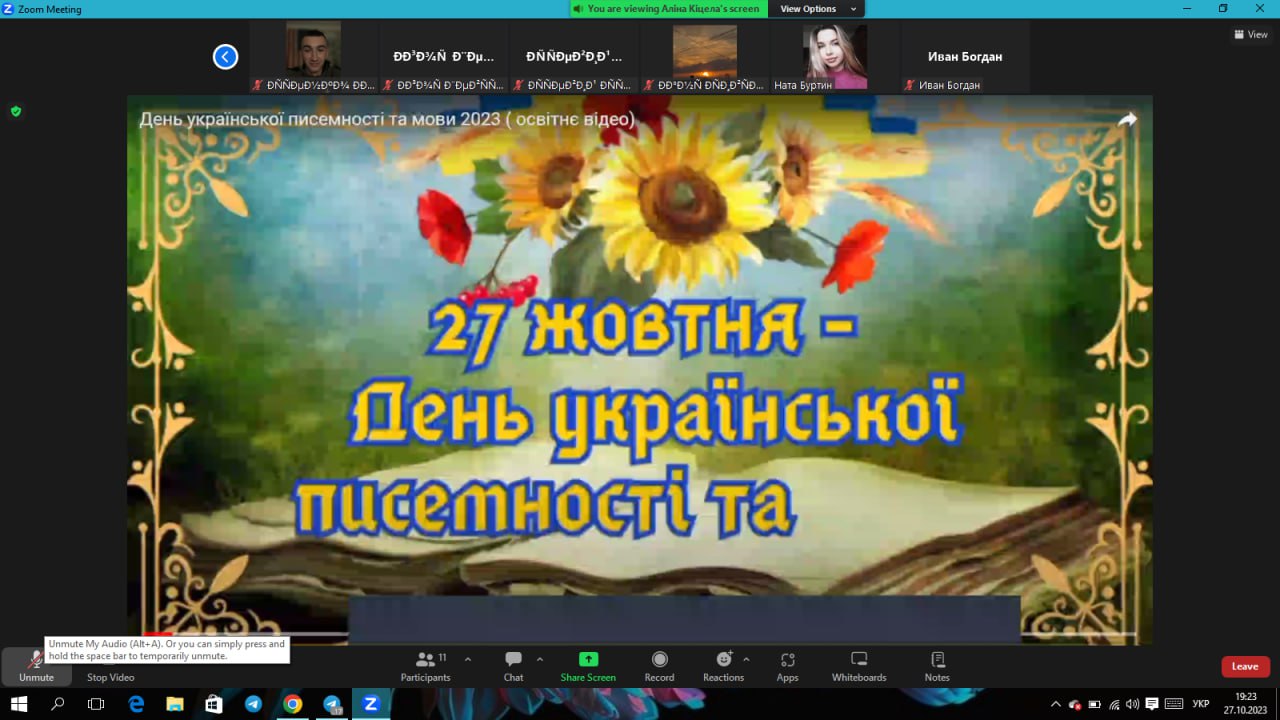Open the Notes panel
This screenshot has width=1280, height=720.
click(937, 665)
